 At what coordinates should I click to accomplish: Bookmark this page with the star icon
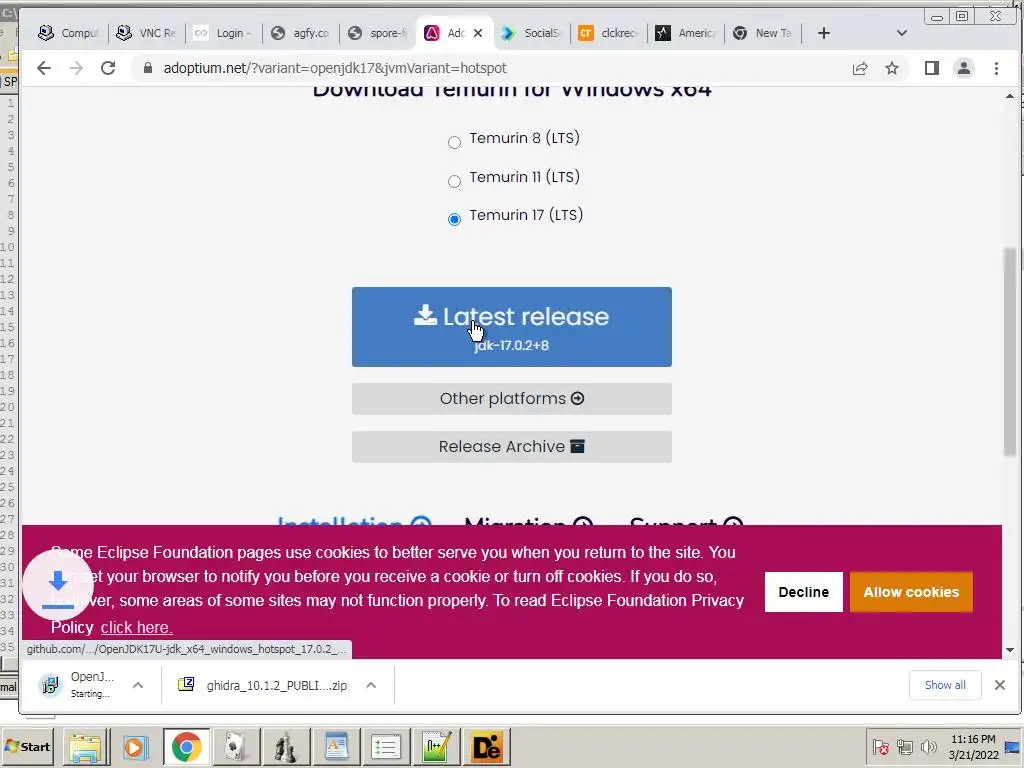(x=892, y=68)
